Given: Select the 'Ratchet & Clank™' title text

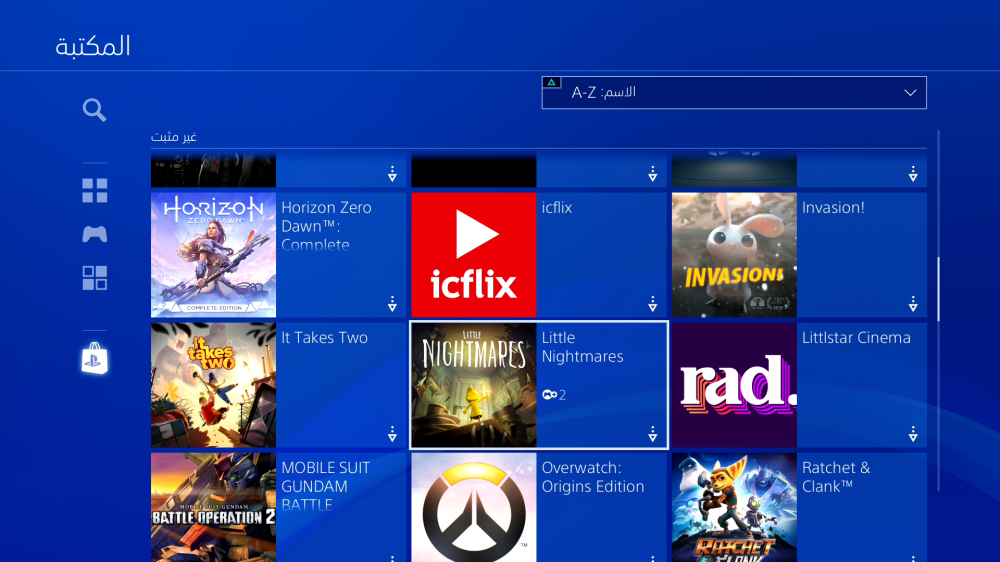Looking at the screenshot, I should (835, 477).
